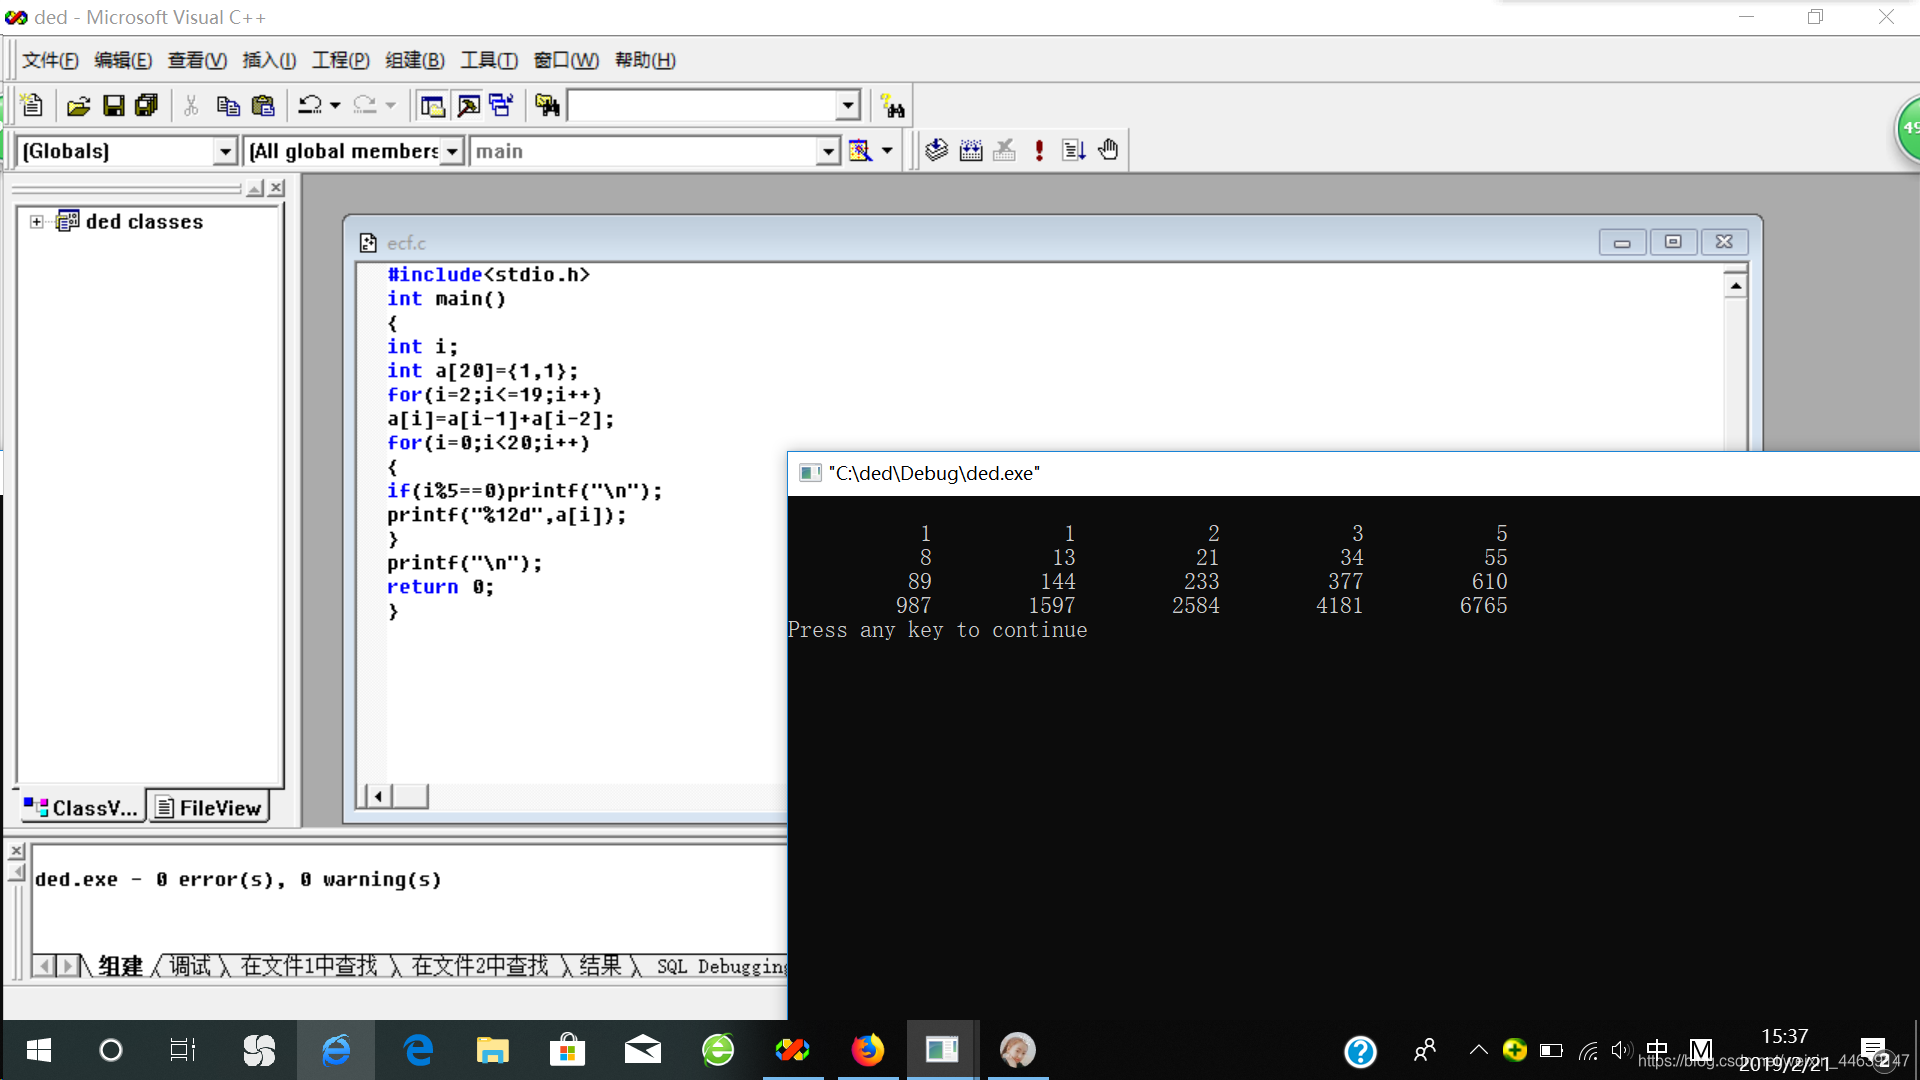Click the Find in Files icon
Screen dimensions: 1920x1080
coord(547,105)
